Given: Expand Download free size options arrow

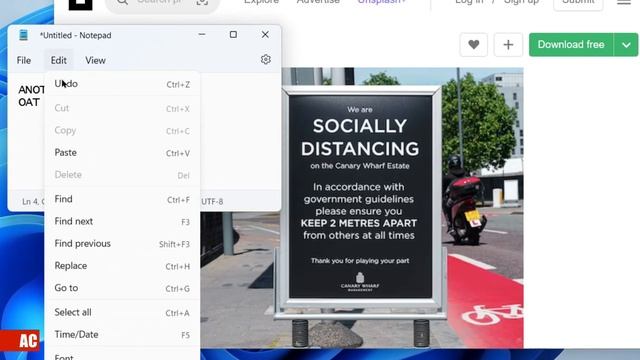Looking at the screenshot, I should [626, 44].
